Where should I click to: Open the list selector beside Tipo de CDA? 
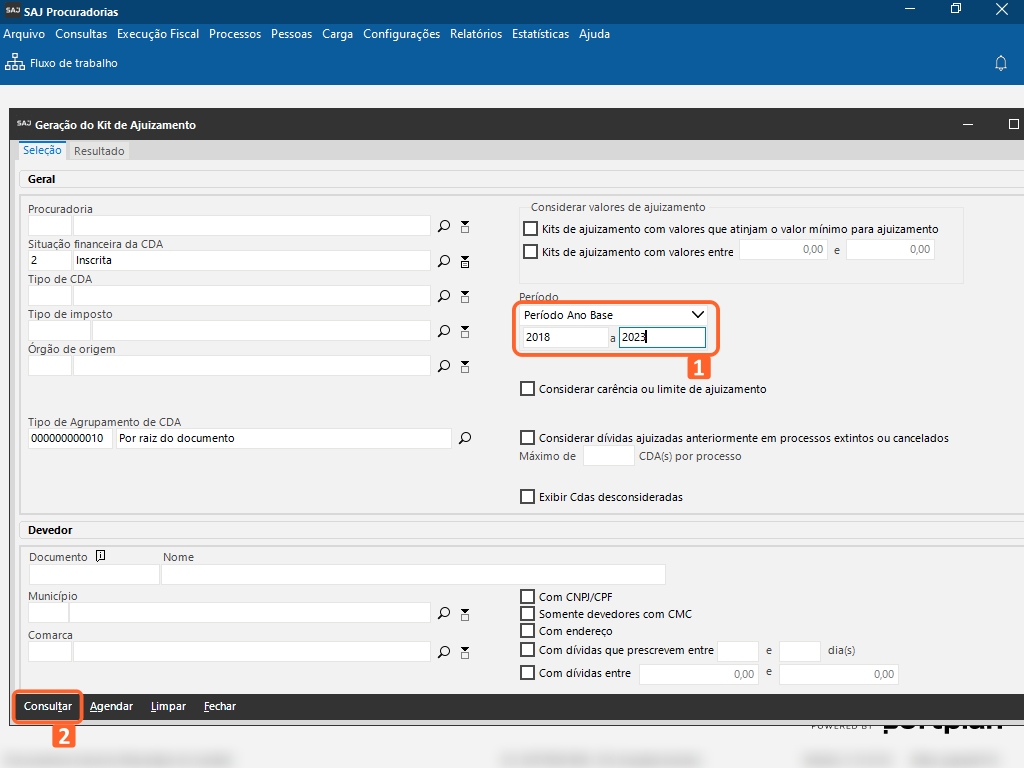coord(465,297)
